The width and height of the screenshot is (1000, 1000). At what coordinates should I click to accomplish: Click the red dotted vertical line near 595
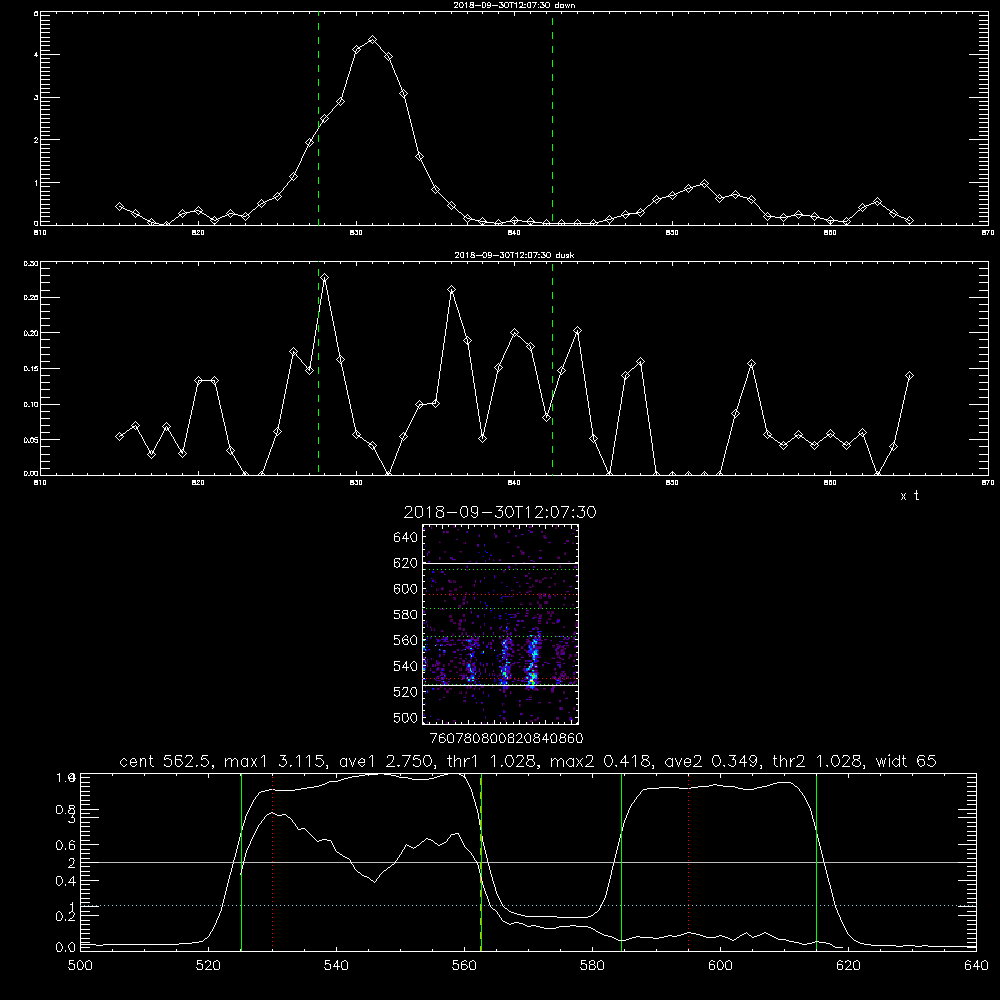689,862
